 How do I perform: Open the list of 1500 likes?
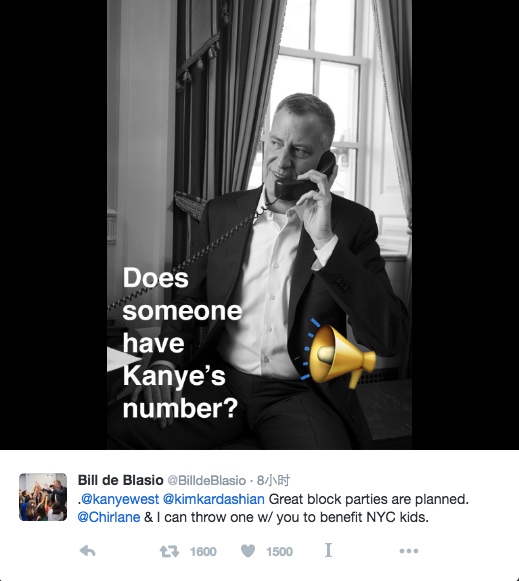point(279,551)
